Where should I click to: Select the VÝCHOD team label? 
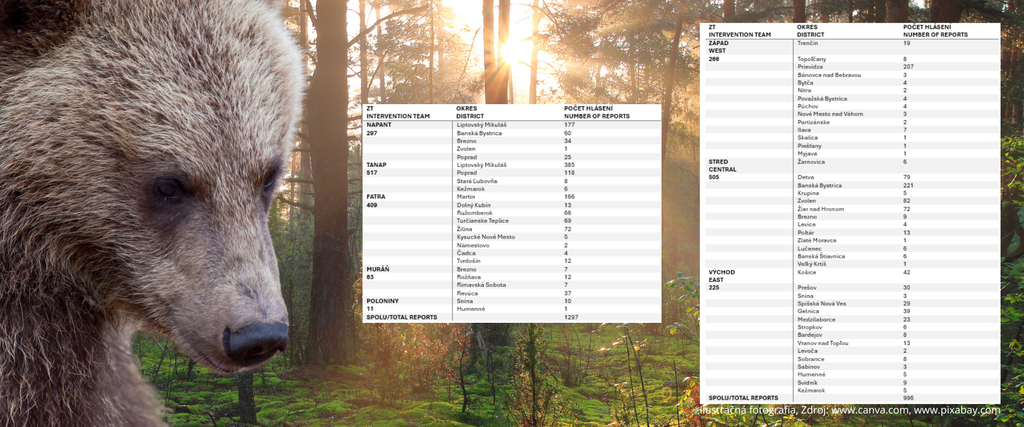click(722, 272)
